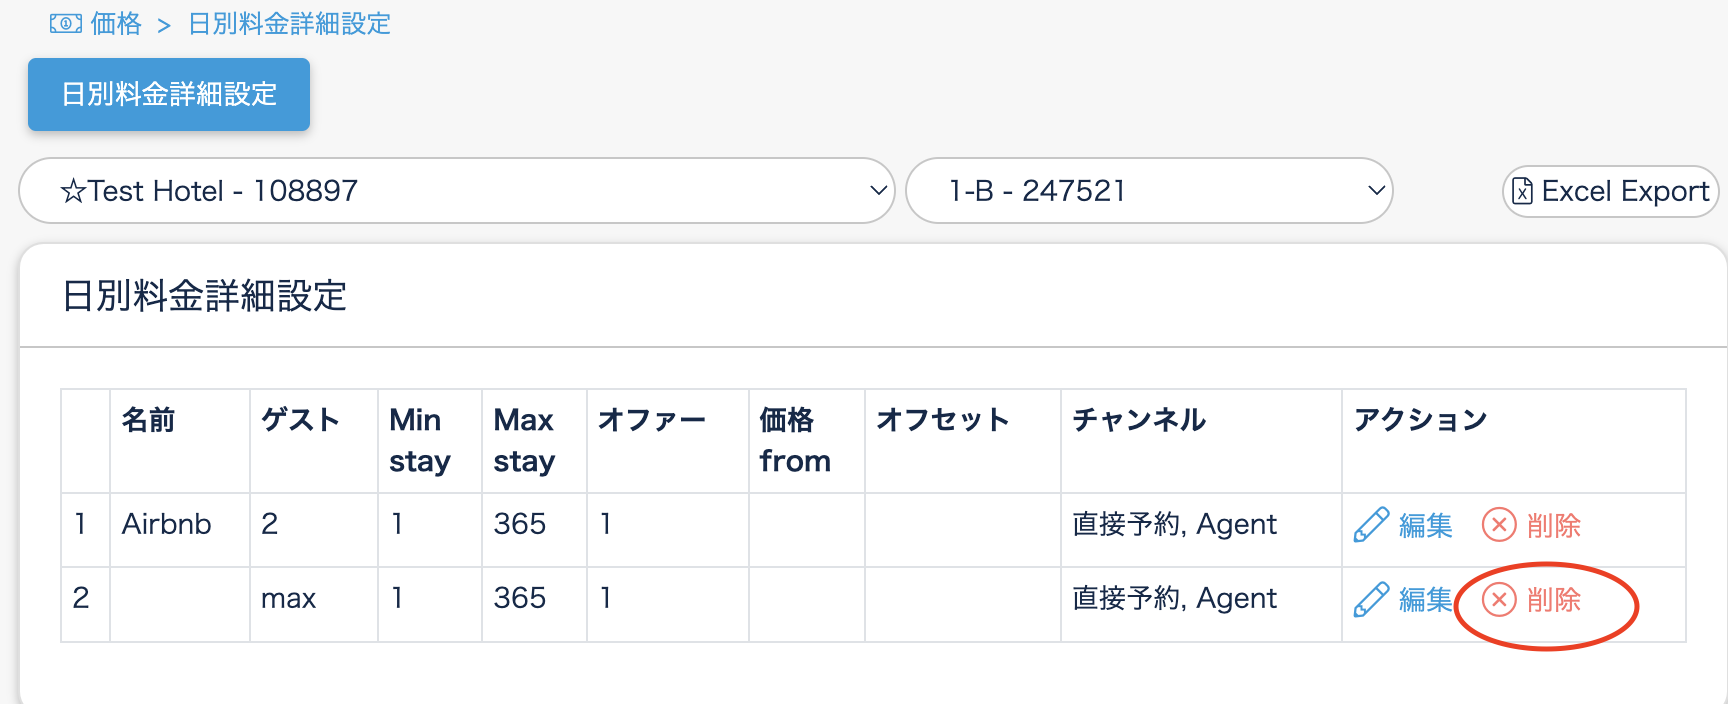
Task: Click the pencil edit icon for Airbnb row
Action: click(x=1371, y=525)
